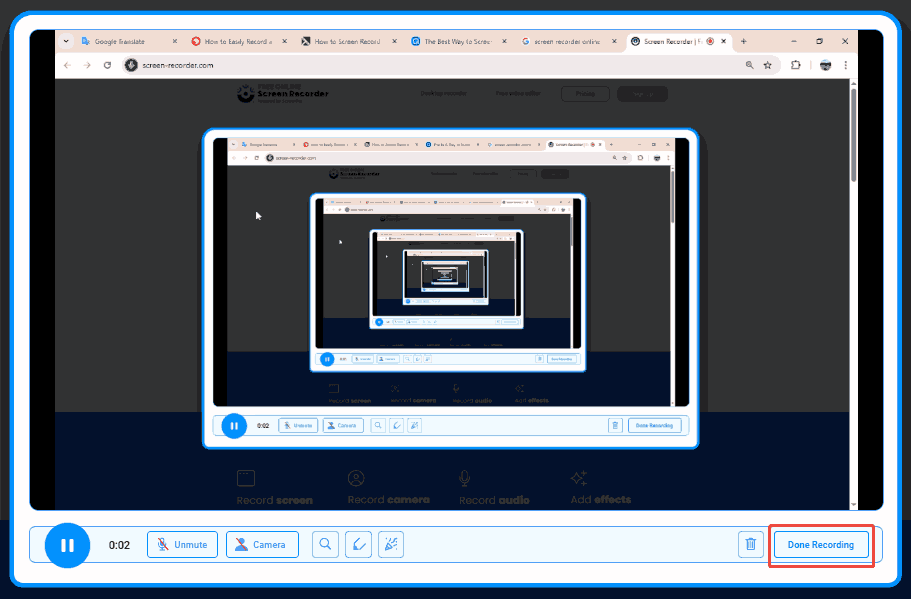The image size is (911, 599).
Task: Delete the recording via trash icon
Action: coord(750,545)
